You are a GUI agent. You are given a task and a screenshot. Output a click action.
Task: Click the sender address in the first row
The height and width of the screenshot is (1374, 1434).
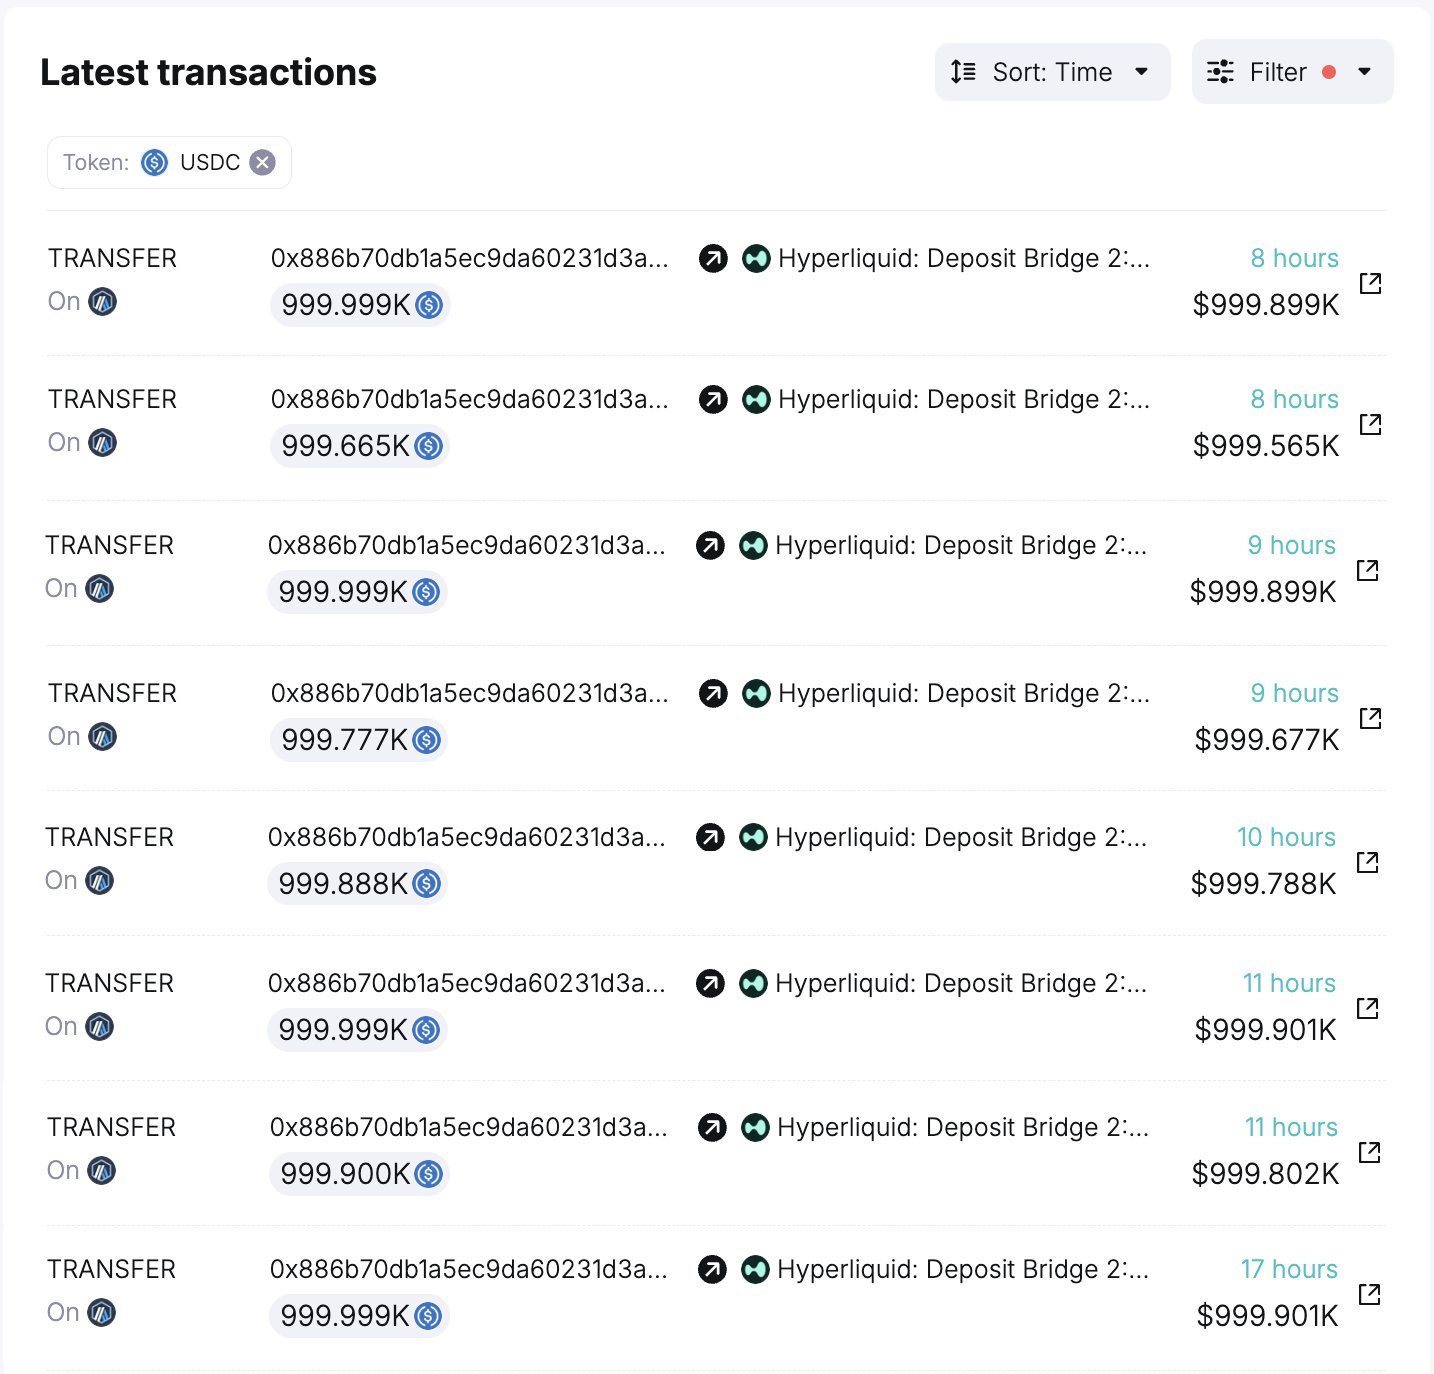[x=469, y=258]
